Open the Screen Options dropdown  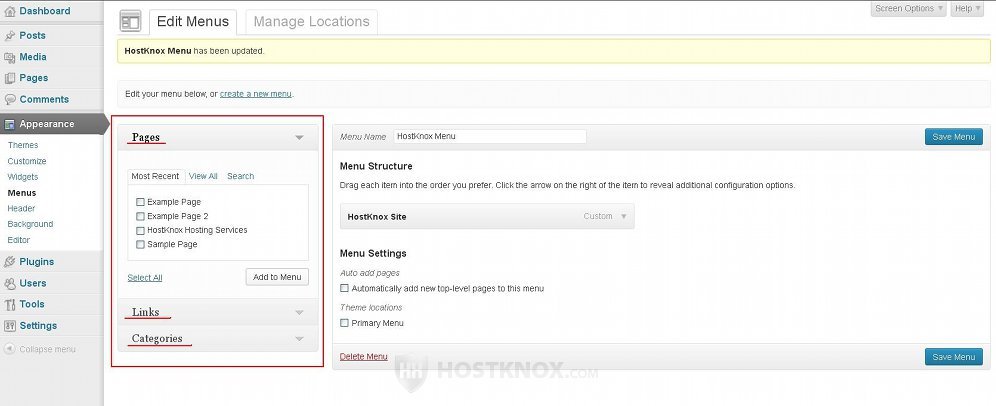coord(908,8)
